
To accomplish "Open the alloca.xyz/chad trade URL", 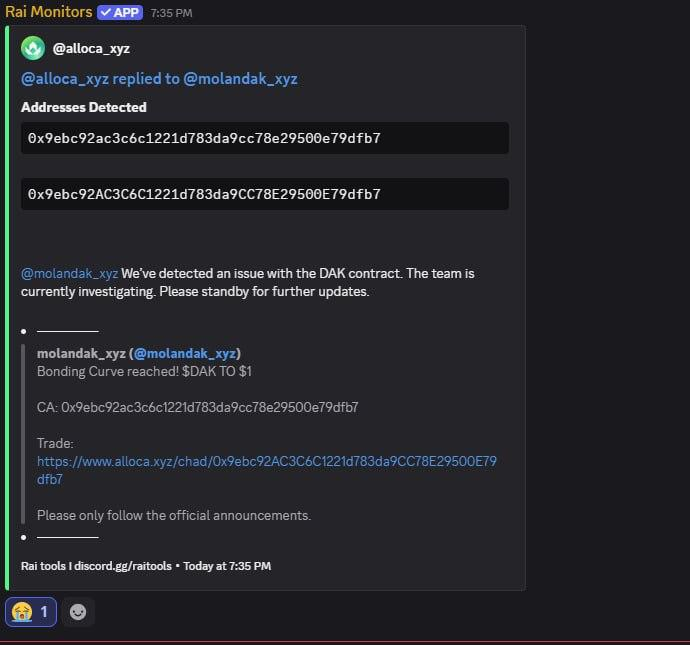I will pos(267,470).
